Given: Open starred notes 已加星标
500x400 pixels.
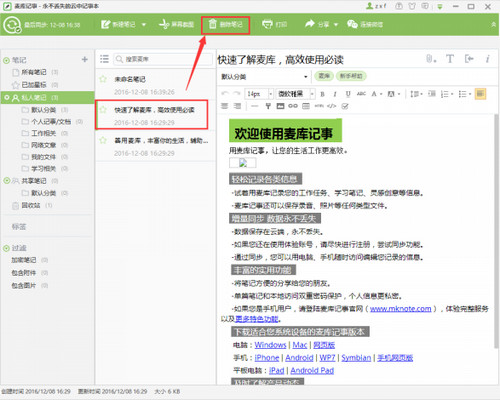Looking at the screenshot, I should click(34, 85).
